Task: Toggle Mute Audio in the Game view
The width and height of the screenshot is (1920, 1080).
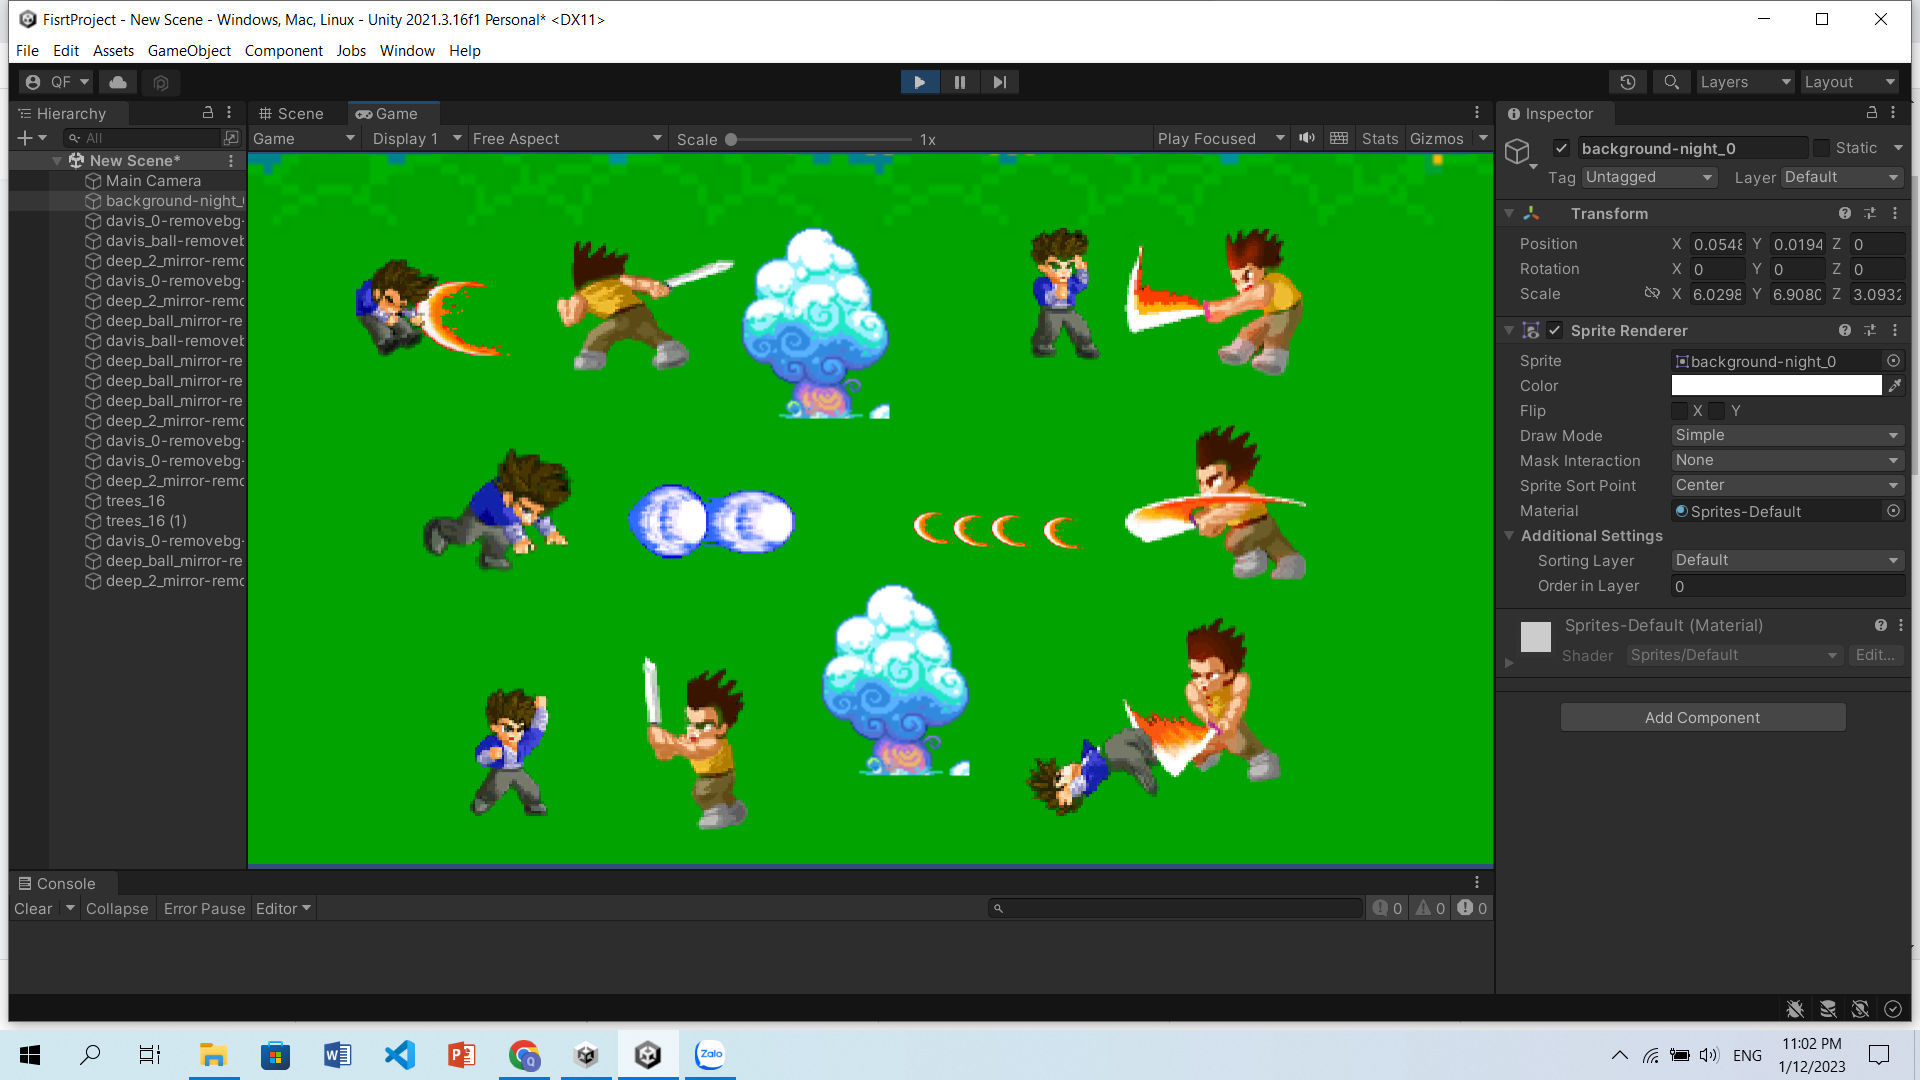Action: (x=1306, y=138)
